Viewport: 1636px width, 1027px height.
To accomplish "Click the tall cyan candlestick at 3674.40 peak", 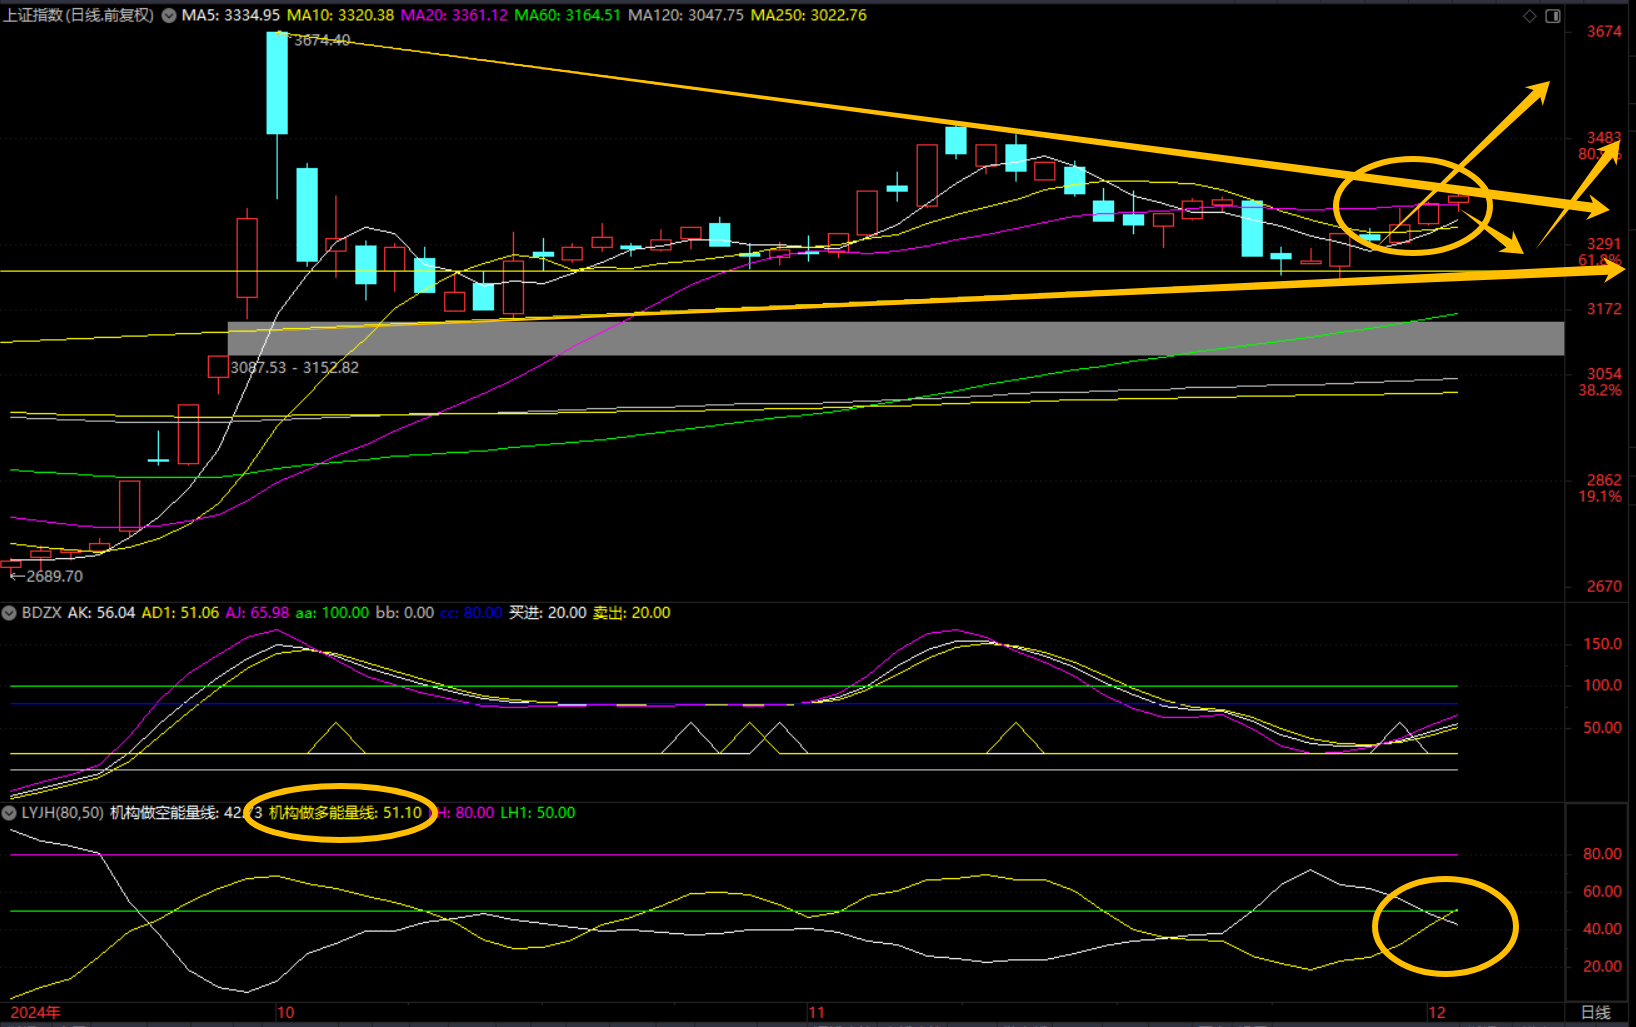I will coord(277,83).
